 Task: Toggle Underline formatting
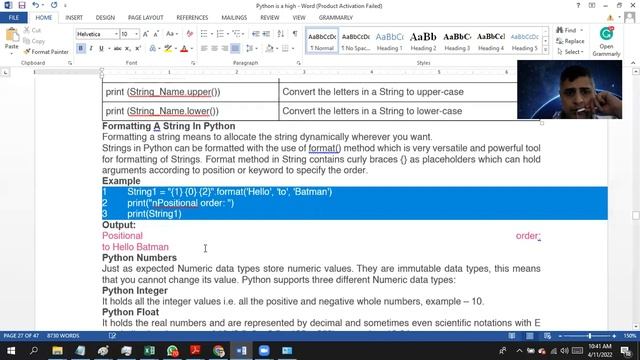101,49
